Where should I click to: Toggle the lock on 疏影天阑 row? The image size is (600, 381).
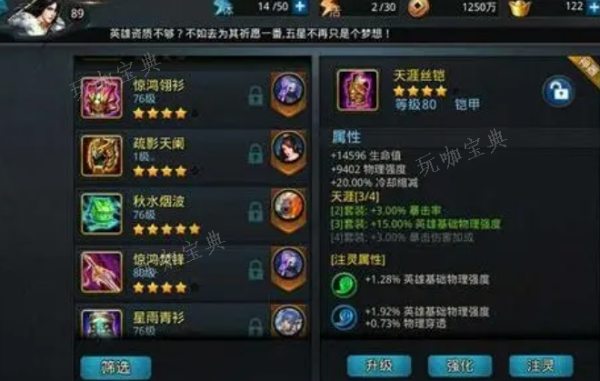click(x=256, y=154)
